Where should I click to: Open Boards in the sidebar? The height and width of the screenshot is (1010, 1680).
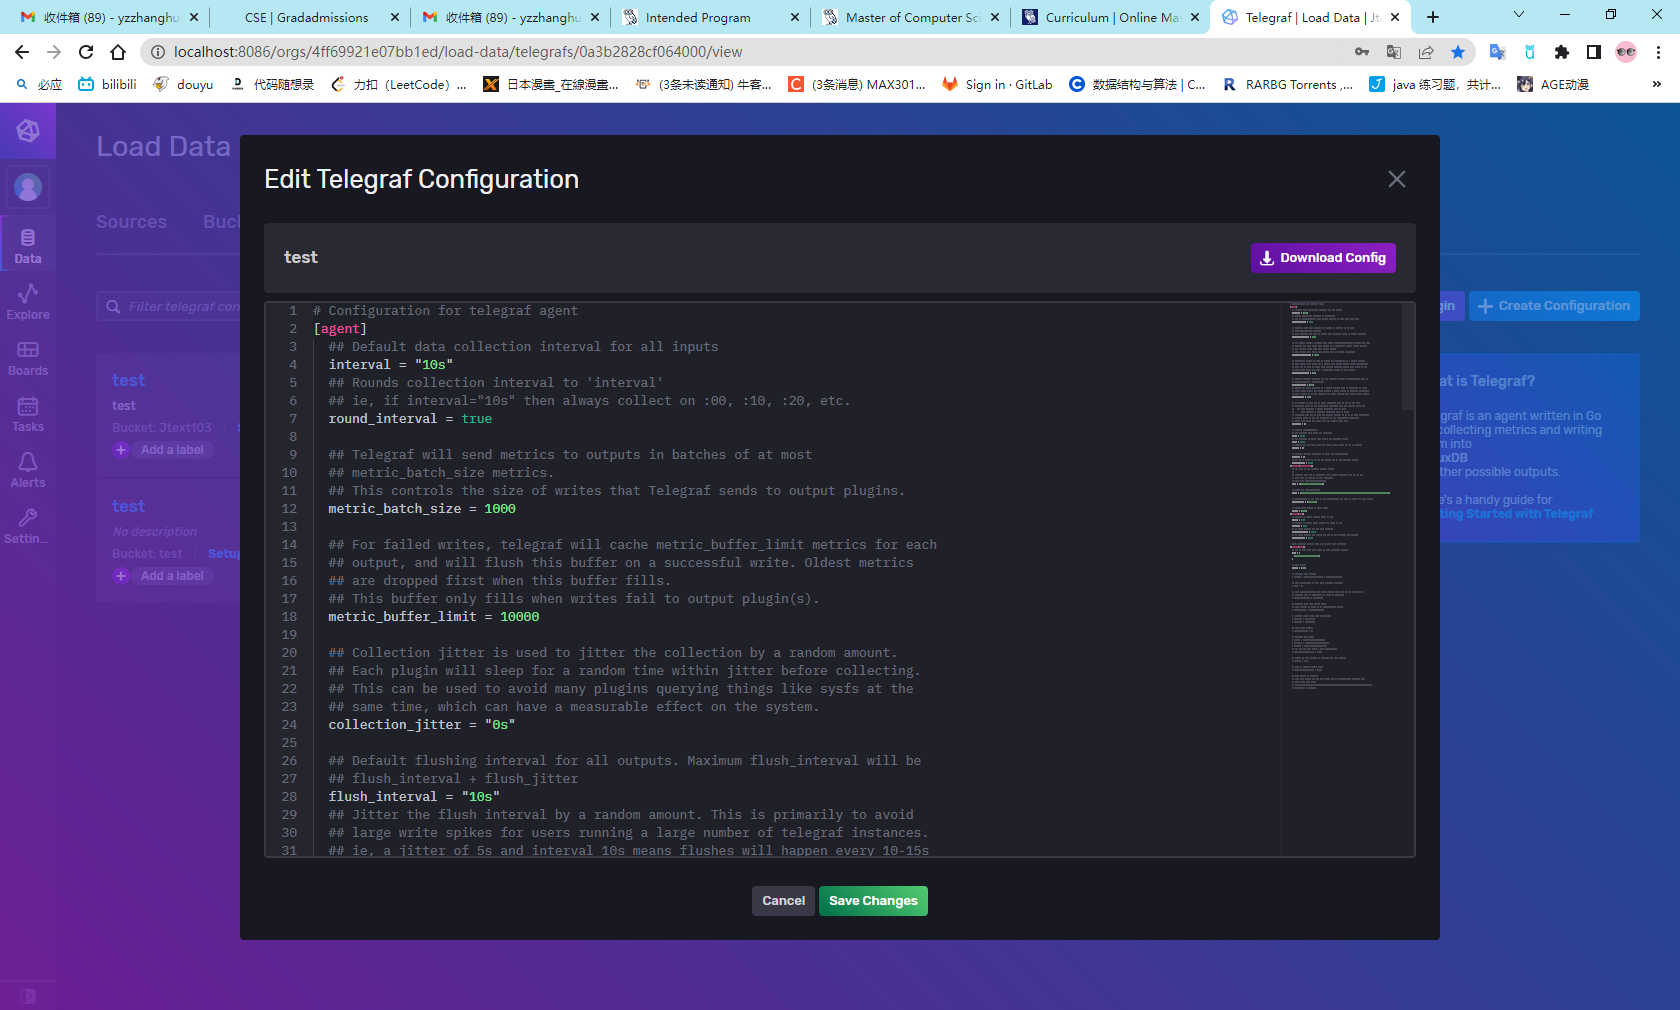28,358
